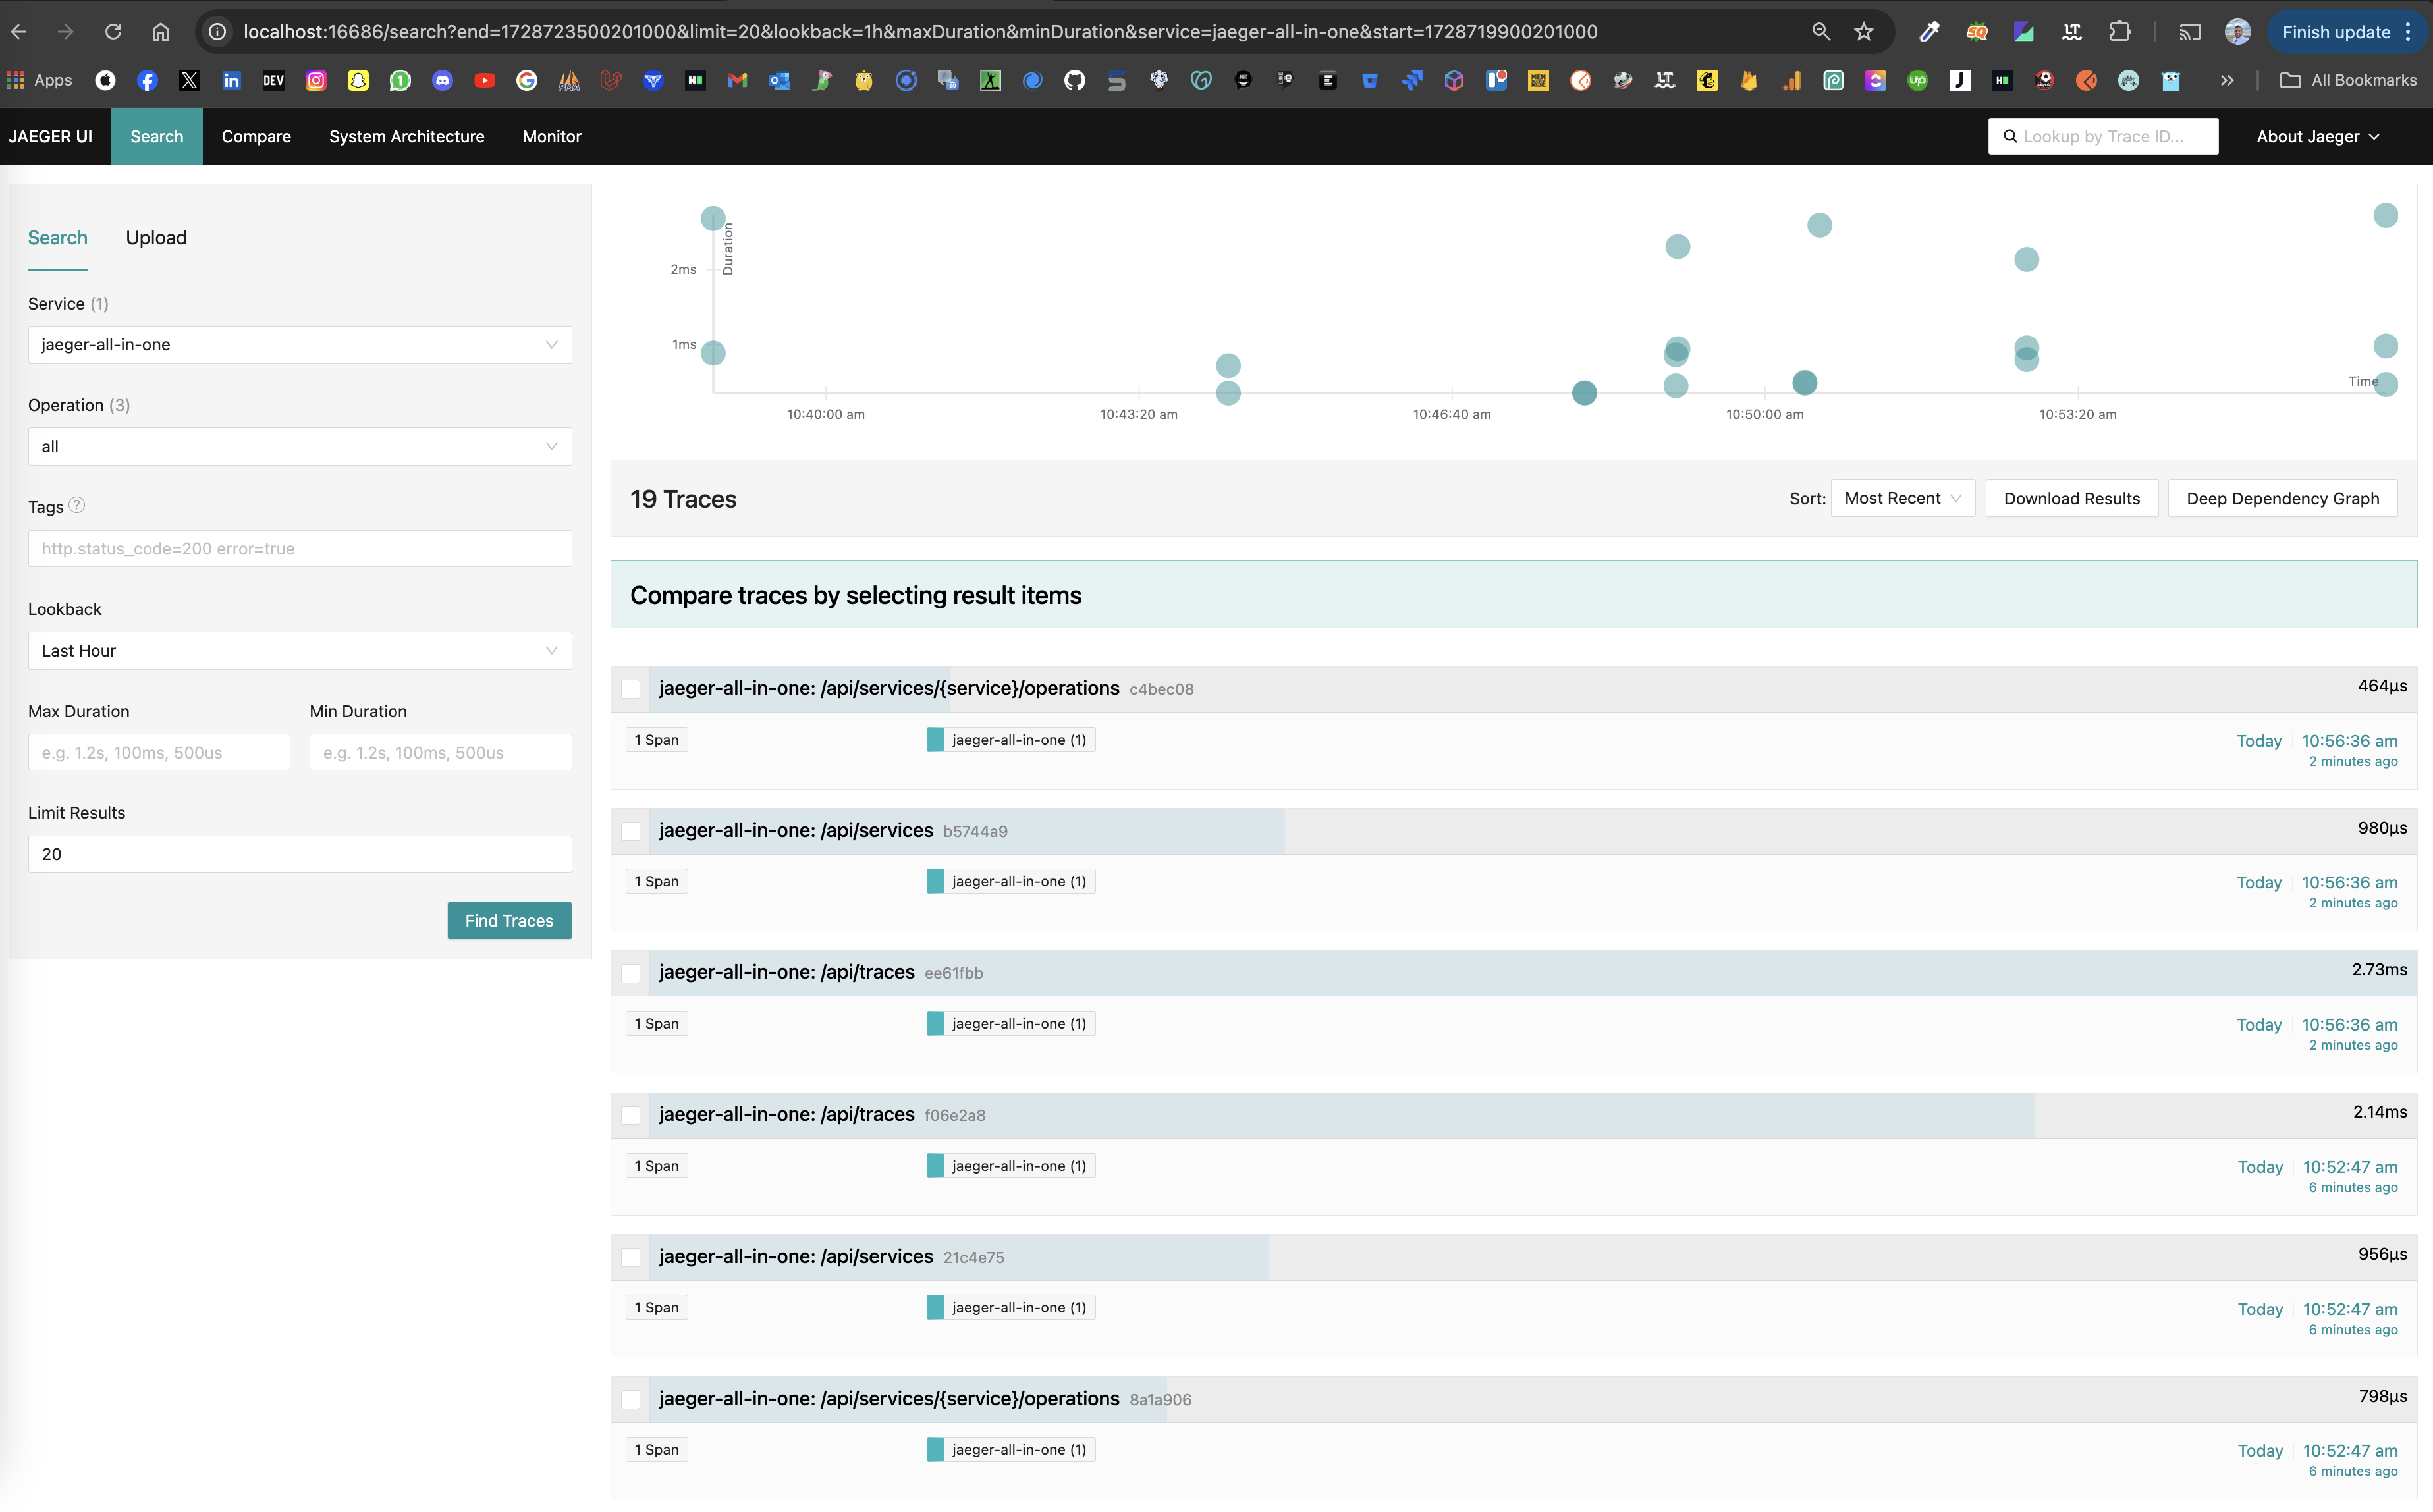Click the Limit Results field
This screenshot has height=1512, width=2433.
[x=300, y=854]
